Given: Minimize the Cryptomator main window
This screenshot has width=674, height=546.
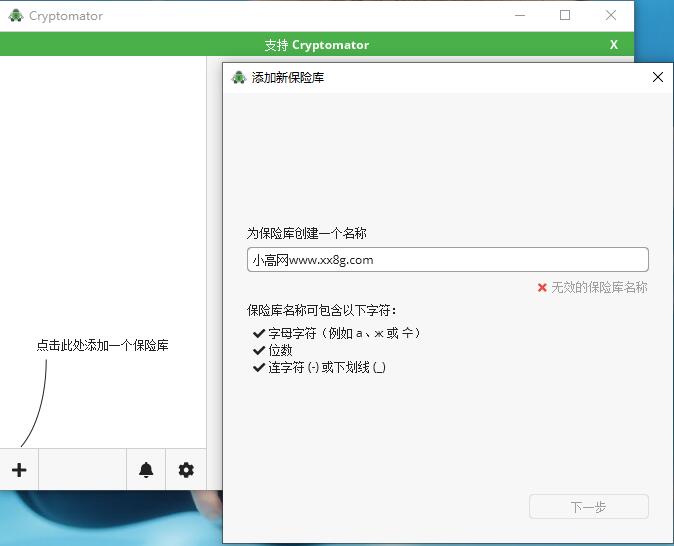Looking at the screenshot, I should pyautogui.click(x=520, y=15).
